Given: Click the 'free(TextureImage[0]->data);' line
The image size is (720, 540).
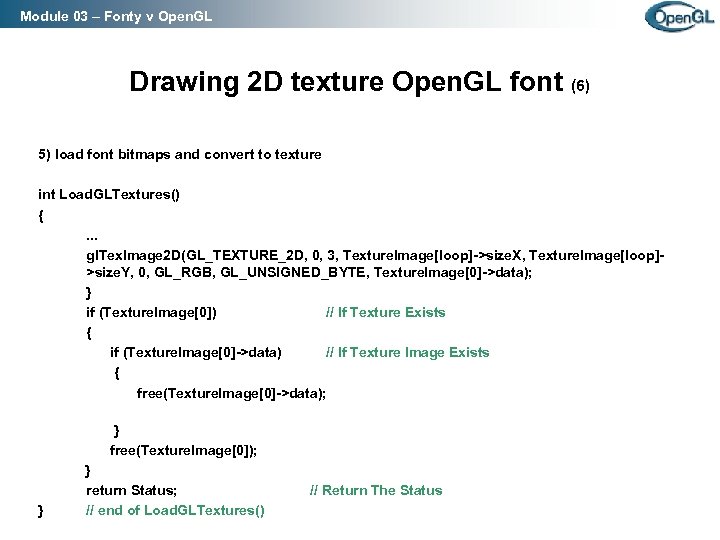Looking at the screenshot, I should 231,394.
